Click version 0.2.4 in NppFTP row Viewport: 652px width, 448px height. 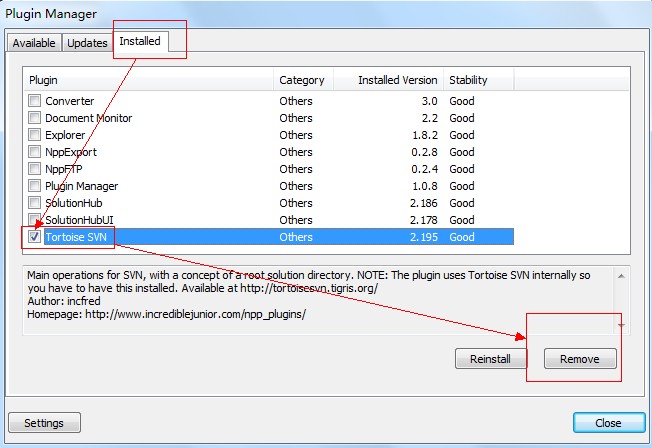[x=425, y=169]
